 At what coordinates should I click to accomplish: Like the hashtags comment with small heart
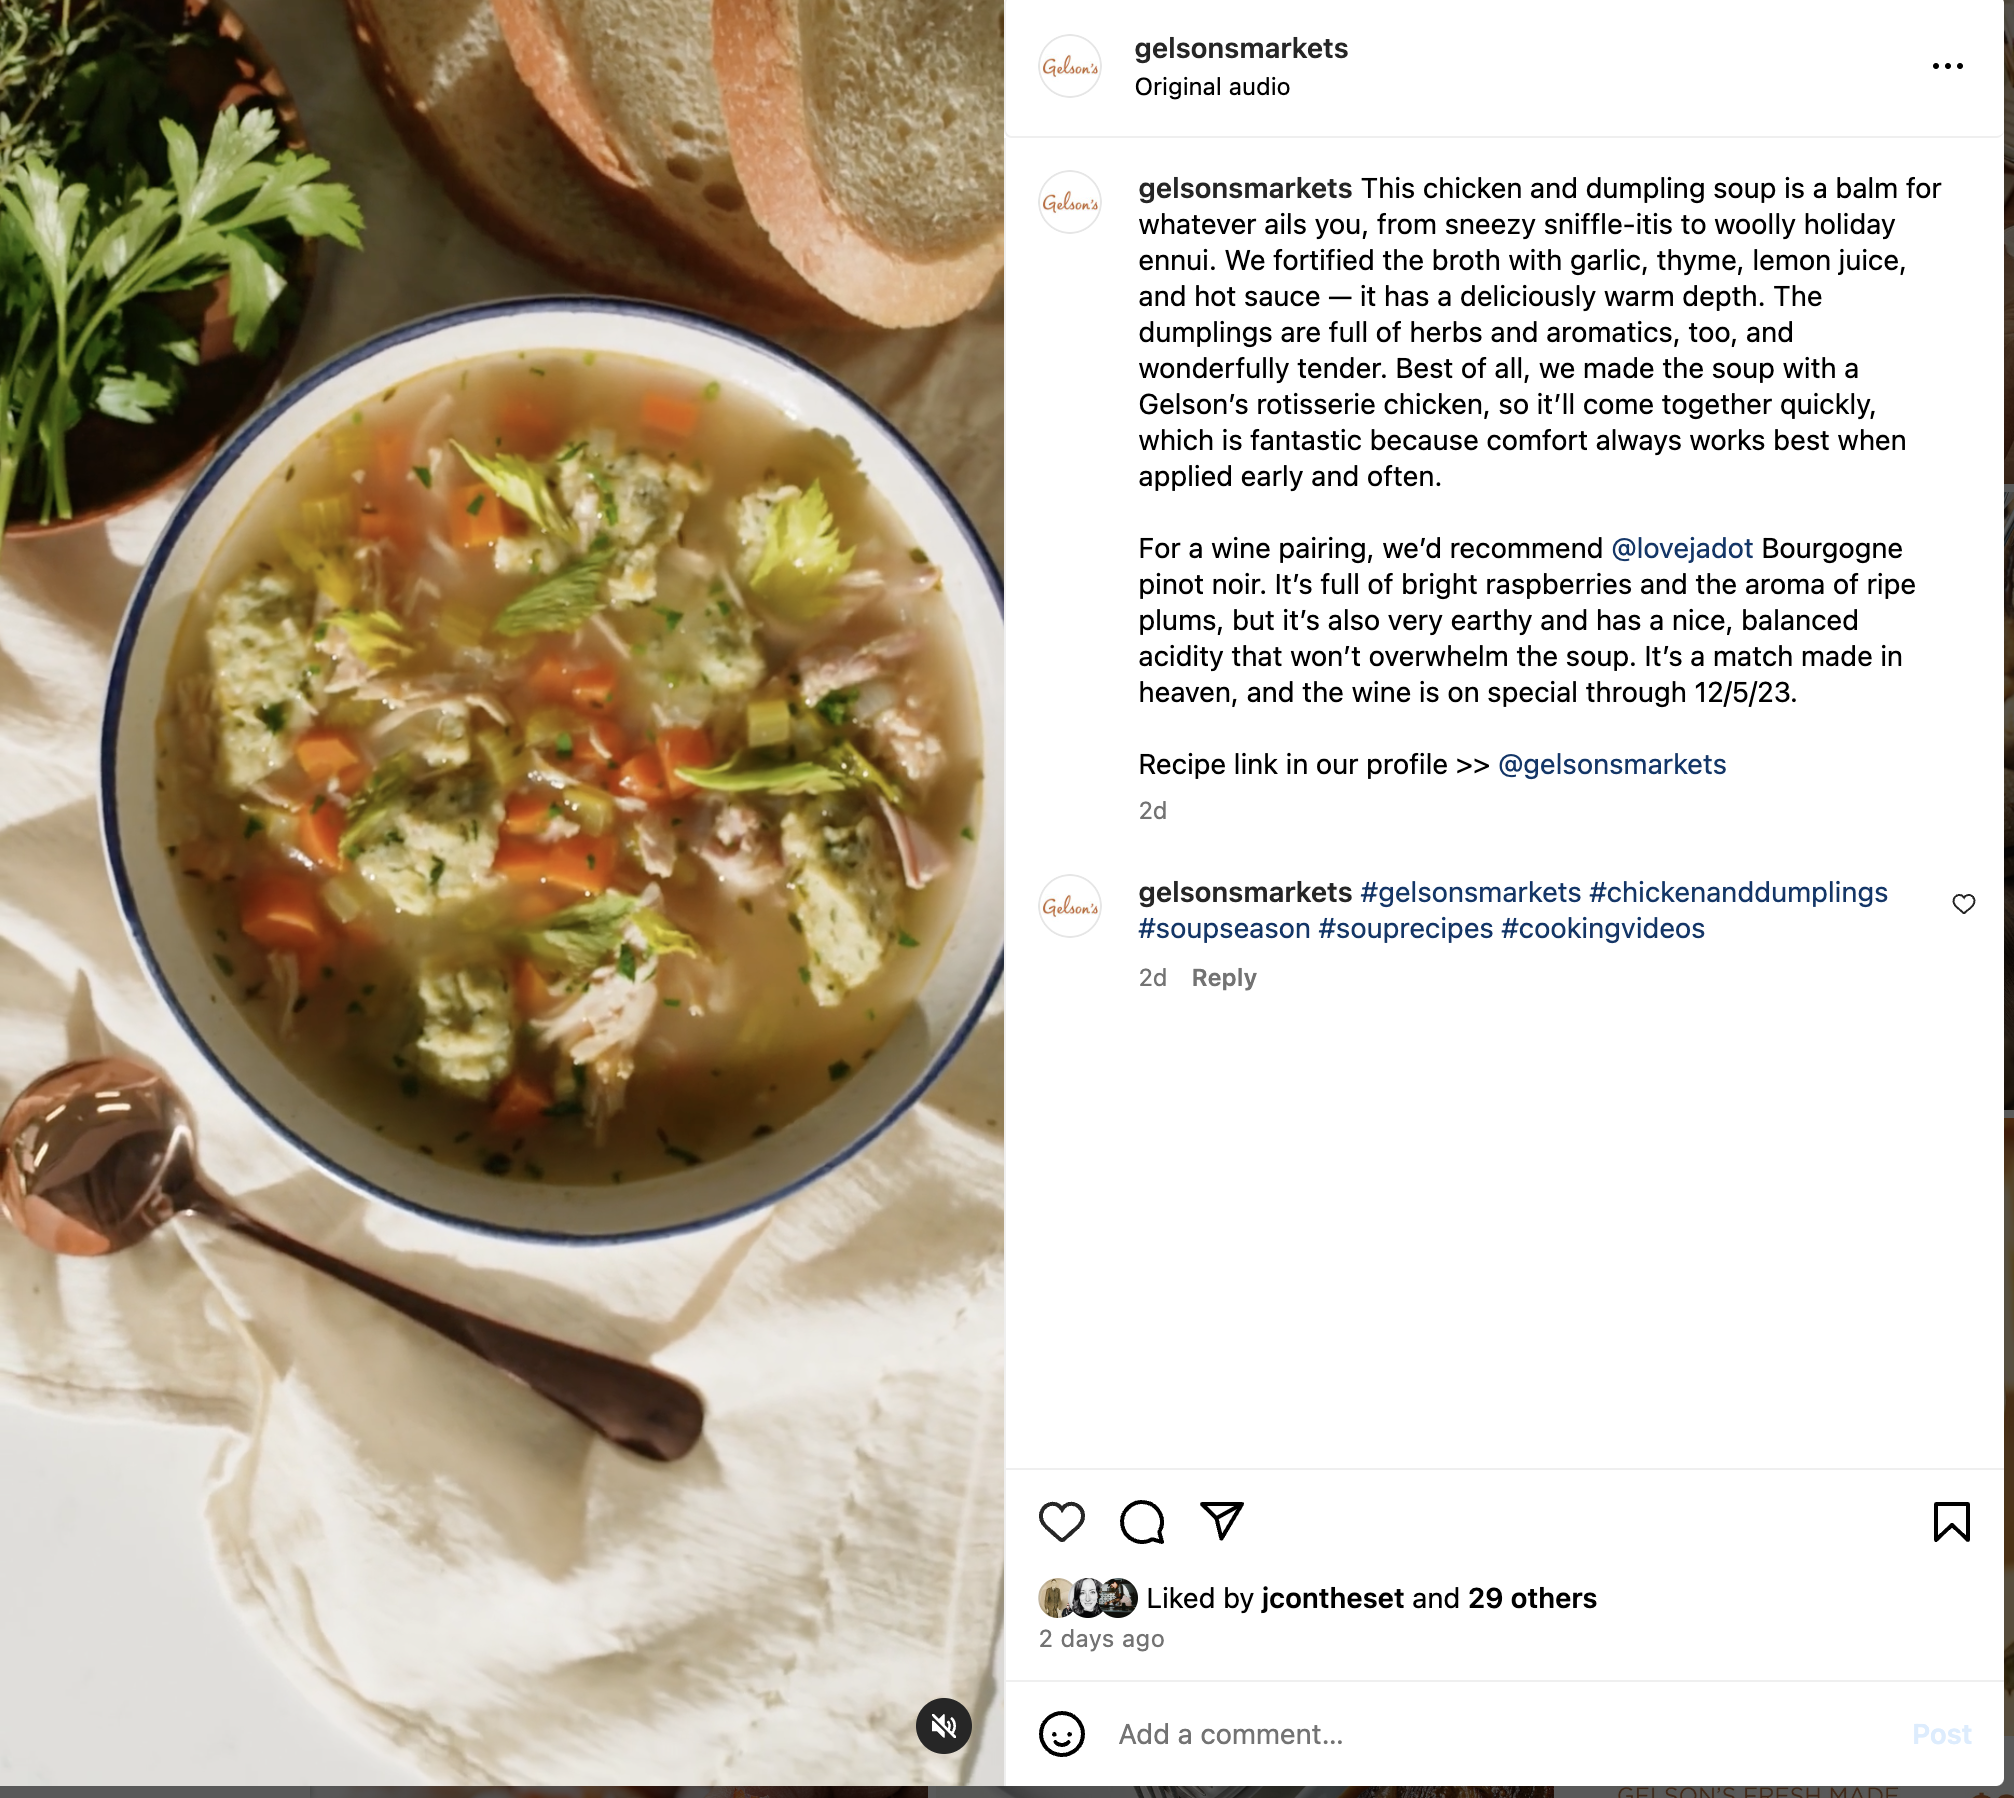(1963, 904)
